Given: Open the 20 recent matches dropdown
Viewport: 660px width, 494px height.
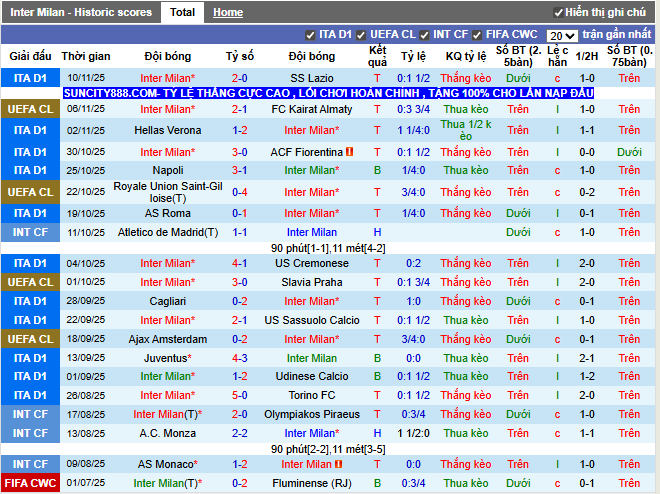Looking at the screenshot, I should tap(562, 36).
